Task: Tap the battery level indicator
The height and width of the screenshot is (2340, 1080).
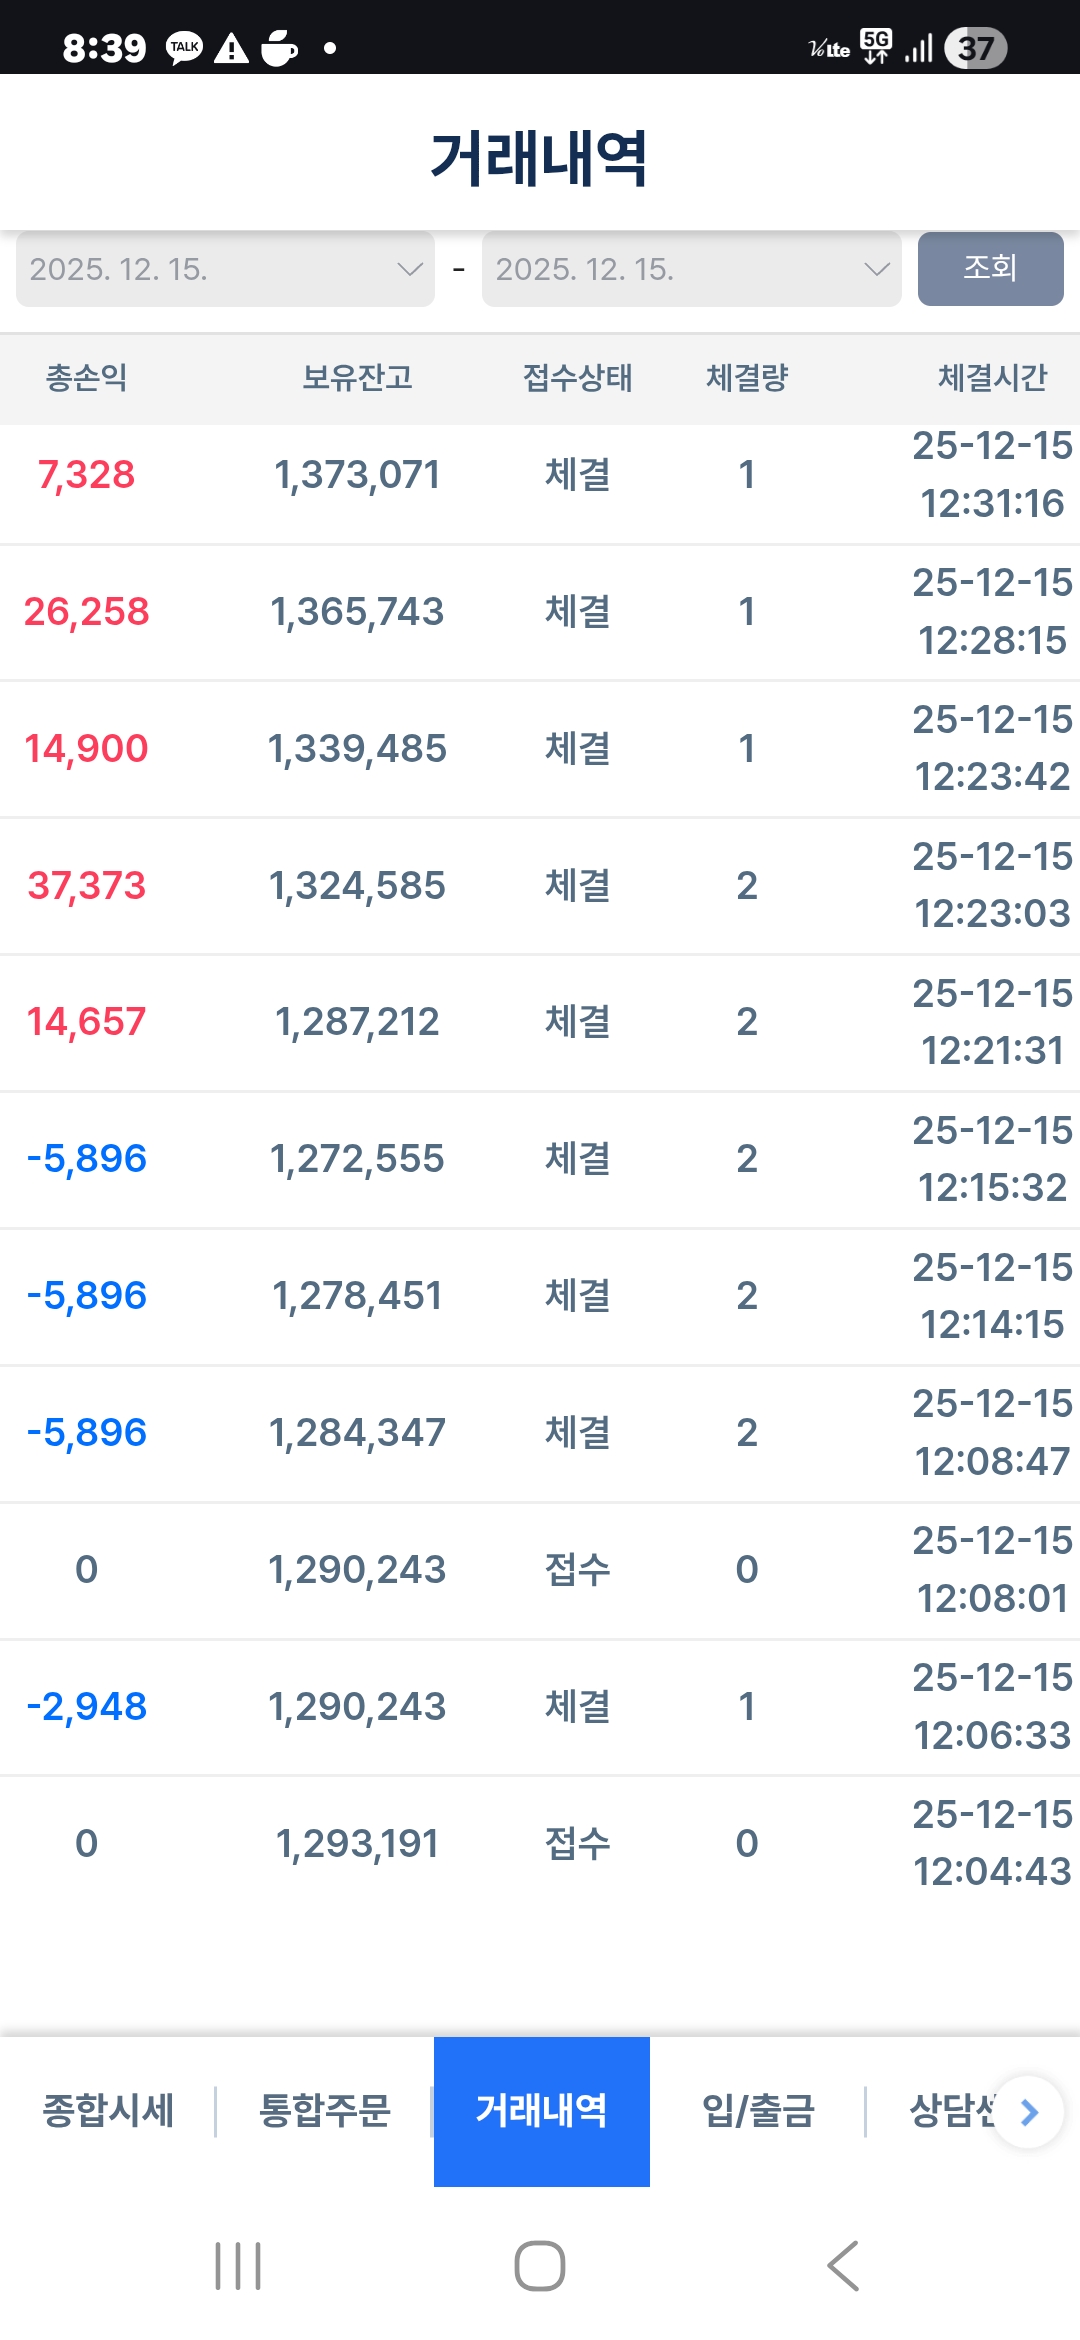Action: (975, 48)
